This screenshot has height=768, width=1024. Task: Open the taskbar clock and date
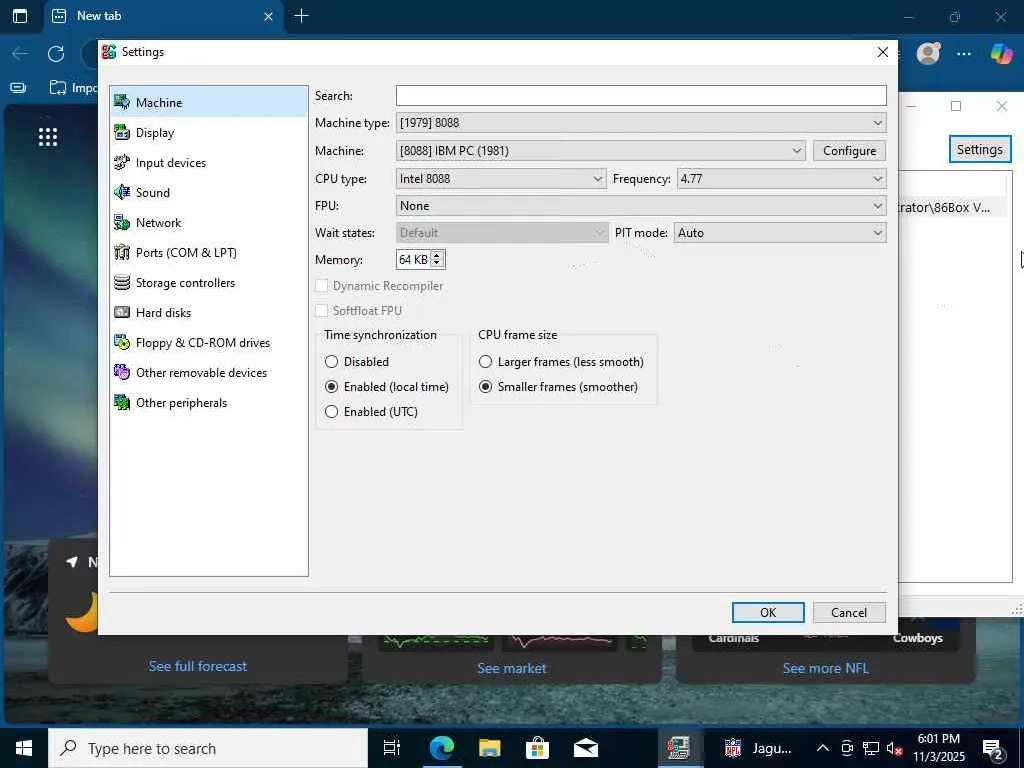tap(938, 748)
